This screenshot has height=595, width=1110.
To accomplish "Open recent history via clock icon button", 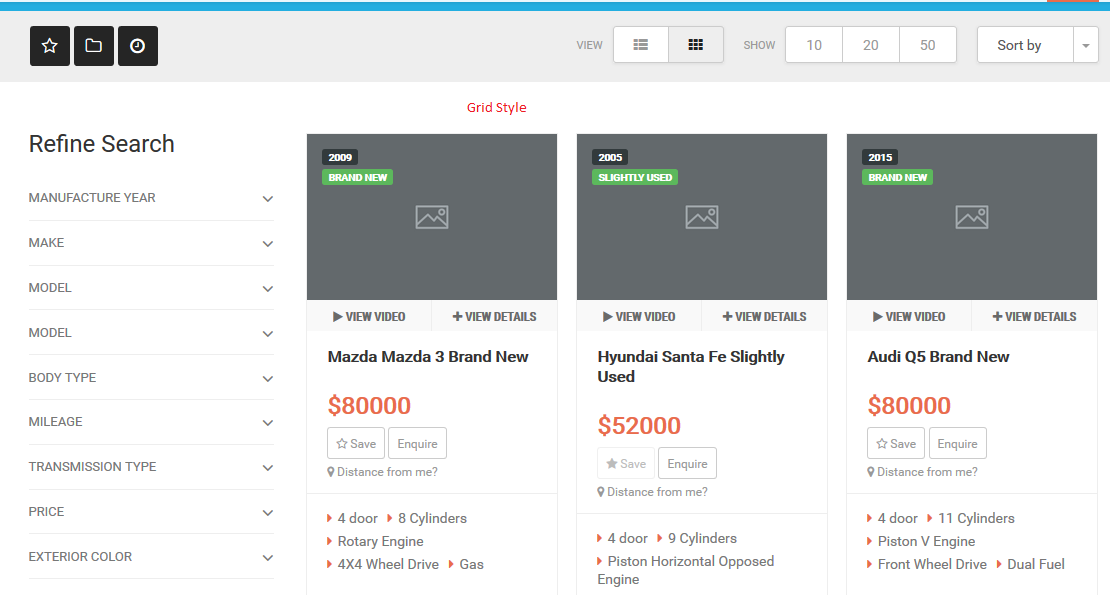I will [137, 46].
